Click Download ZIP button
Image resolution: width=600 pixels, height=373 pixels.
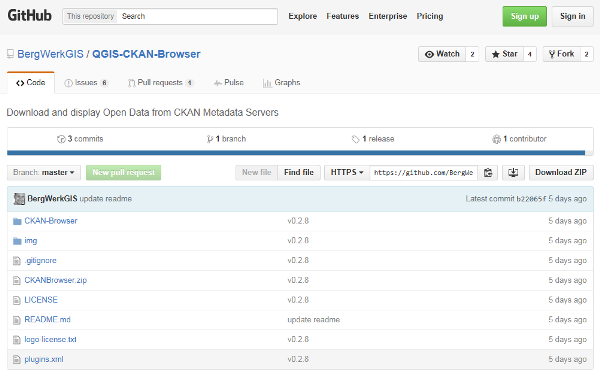point(561,173)
